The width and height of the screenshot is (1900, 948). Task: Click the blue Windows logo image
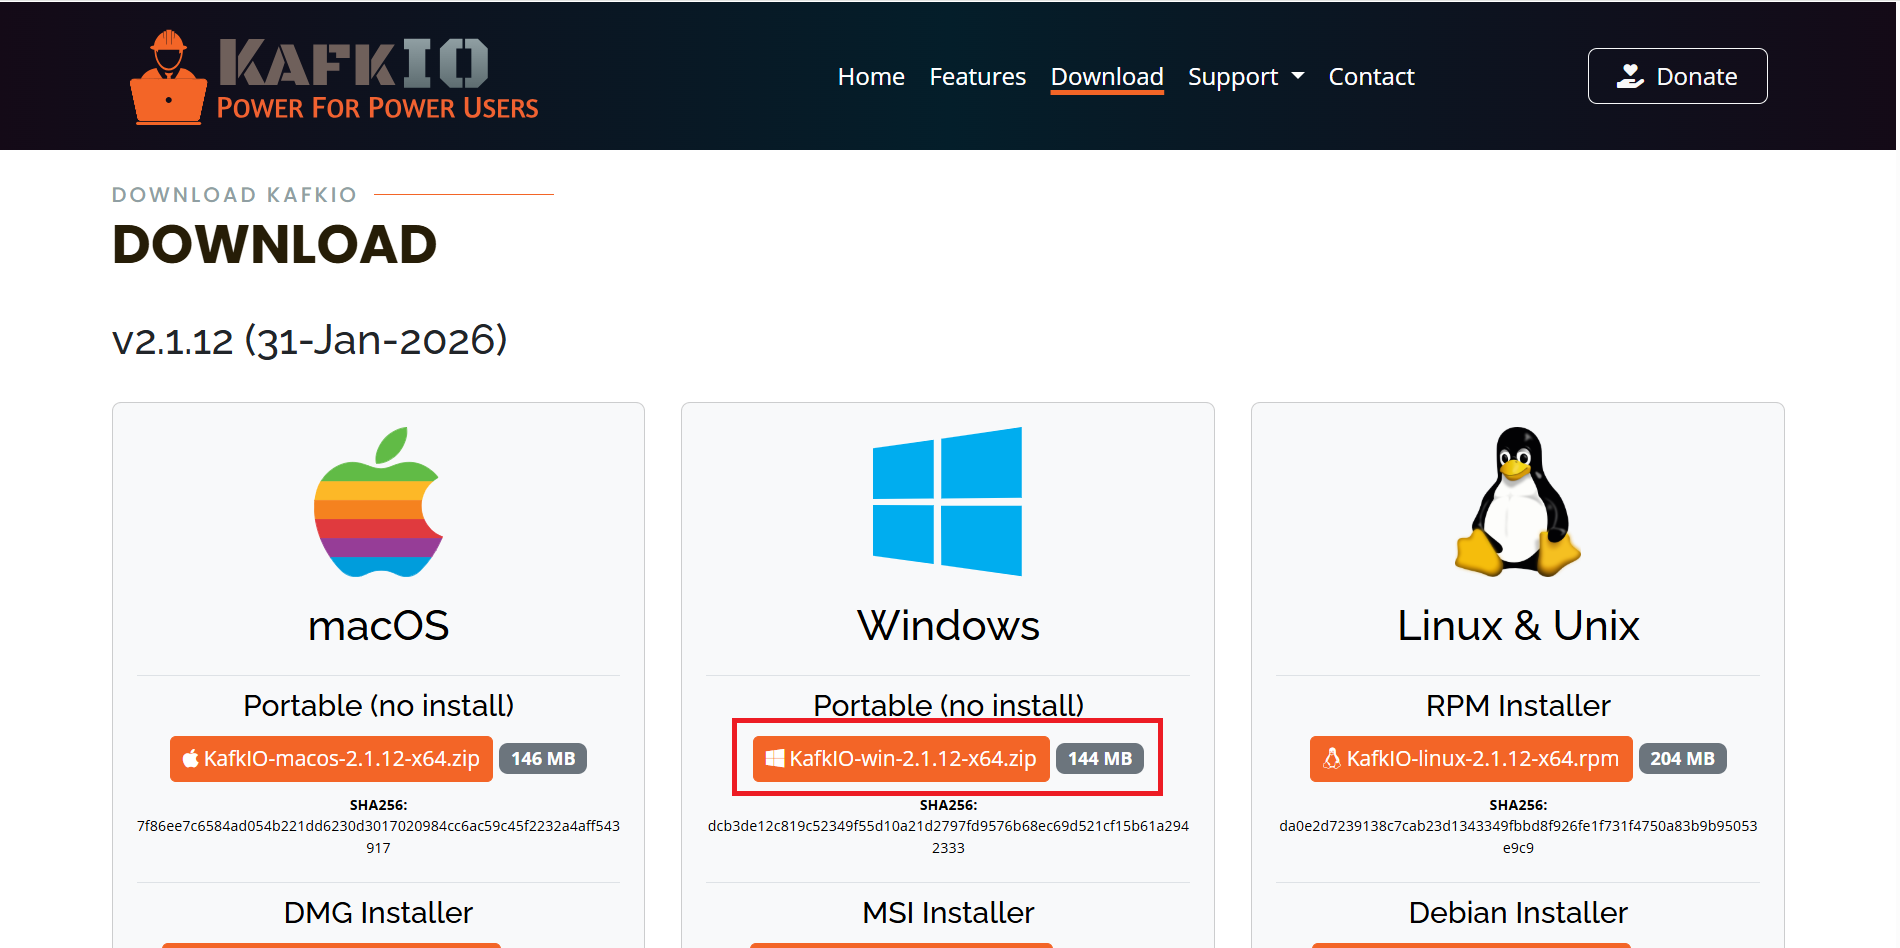click(x=948, y=501)
